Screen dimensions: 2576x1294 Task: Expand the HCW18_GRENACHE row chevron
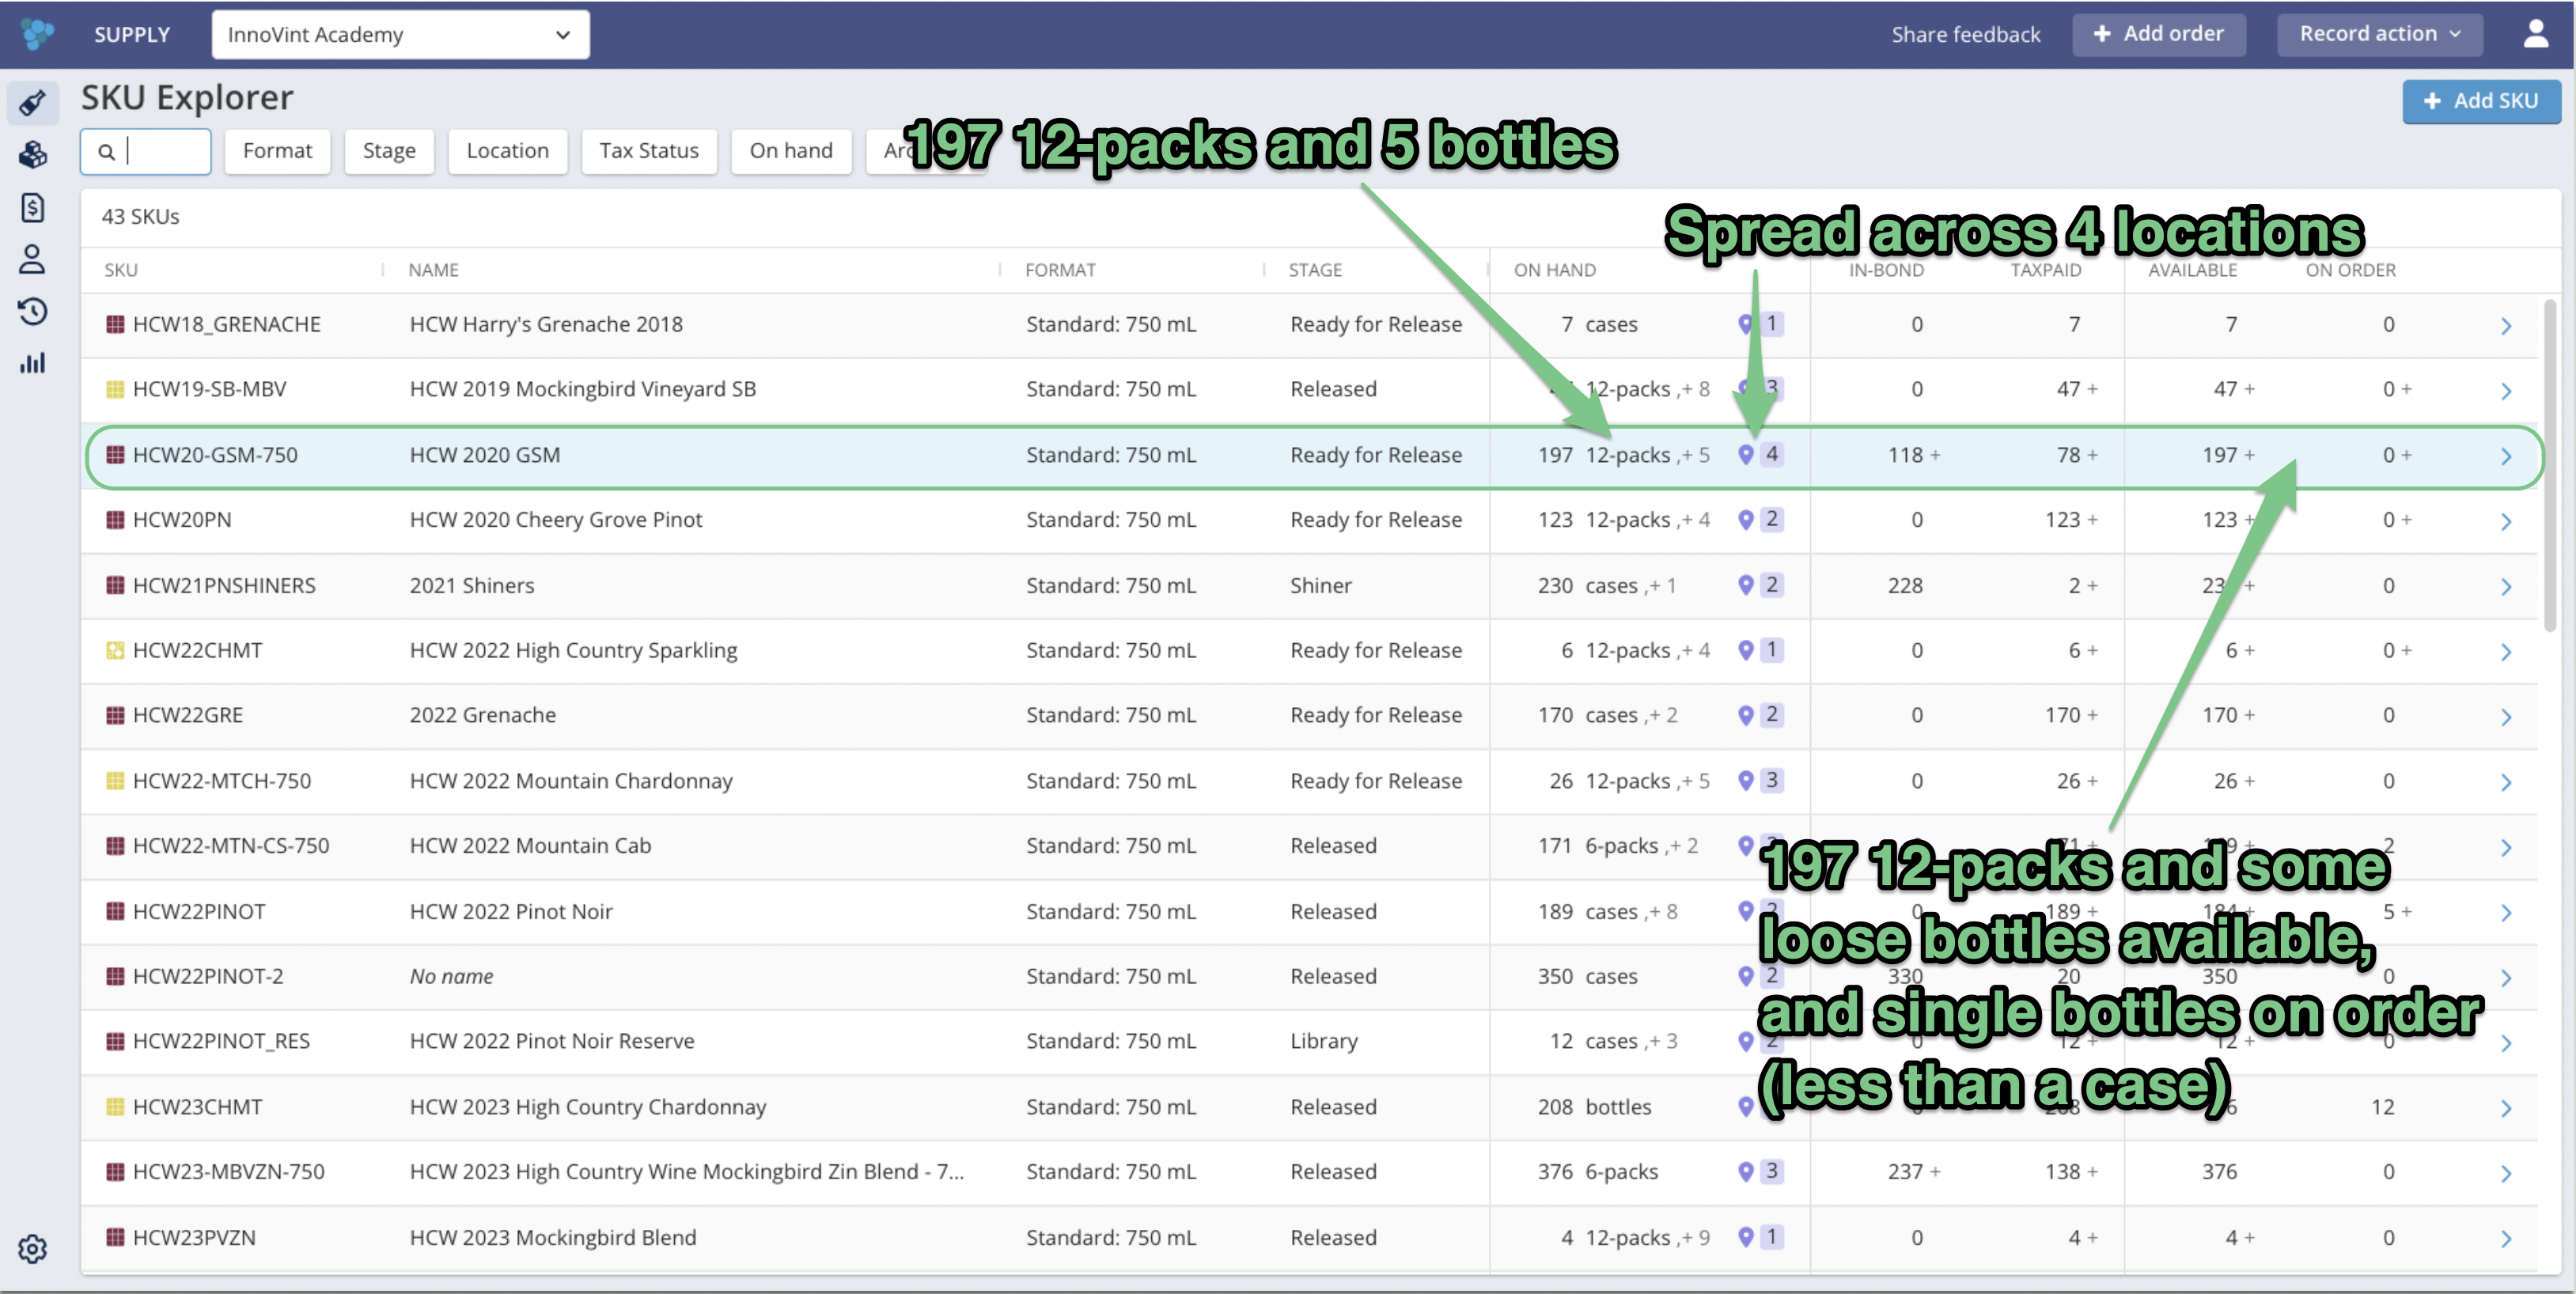click(x=2506, y=326)
